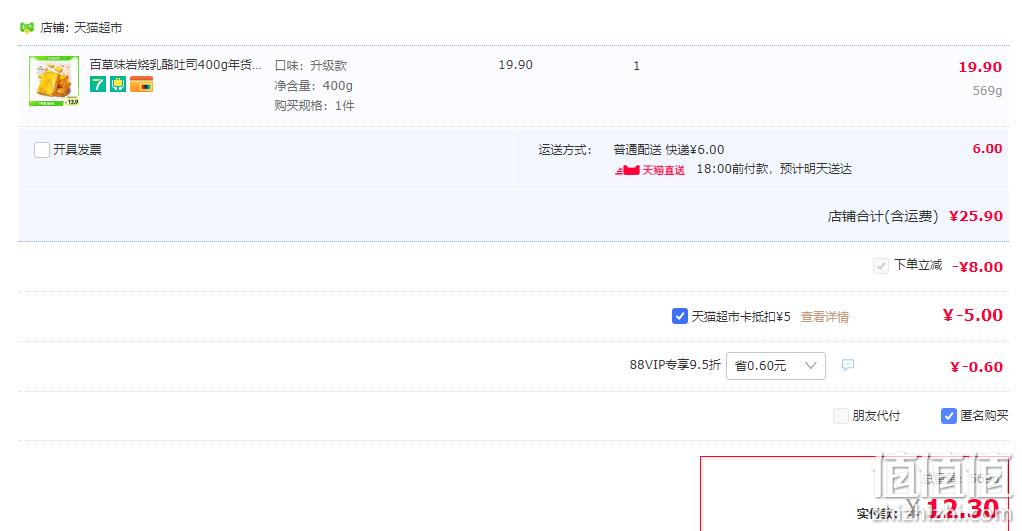Click the 88VIP专享9.5折 label
The height and width of the screenshot is (531, 1022).
point(675,365)
